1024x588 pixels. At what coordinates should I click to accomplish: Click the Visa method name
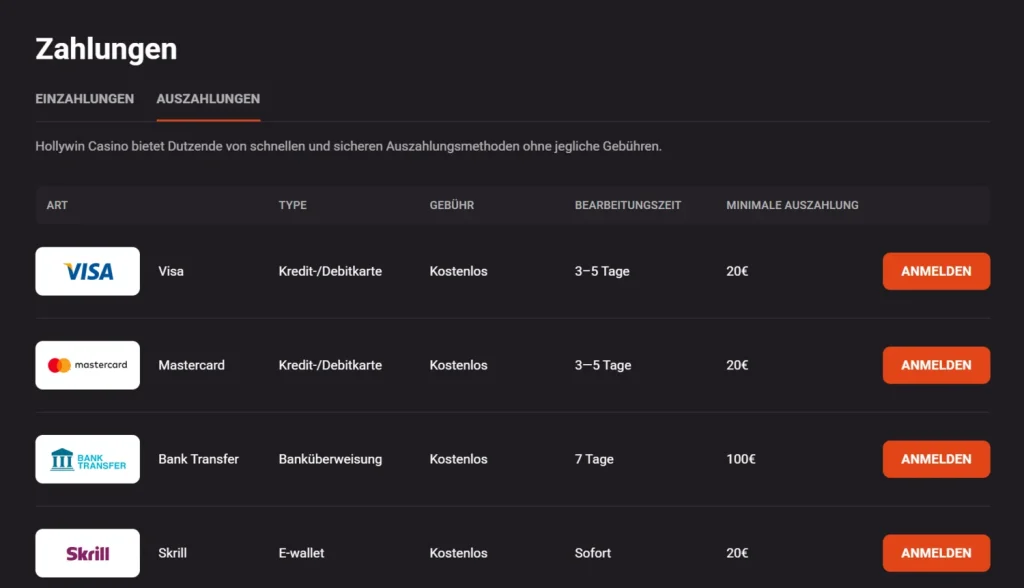171,271
